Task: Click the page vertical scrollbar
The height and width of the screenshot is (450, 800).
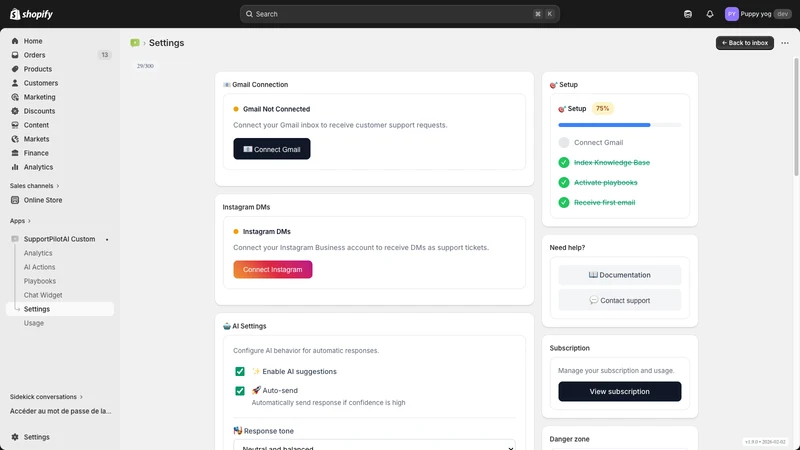Action: pyautogui.click(x=796, y=117)
